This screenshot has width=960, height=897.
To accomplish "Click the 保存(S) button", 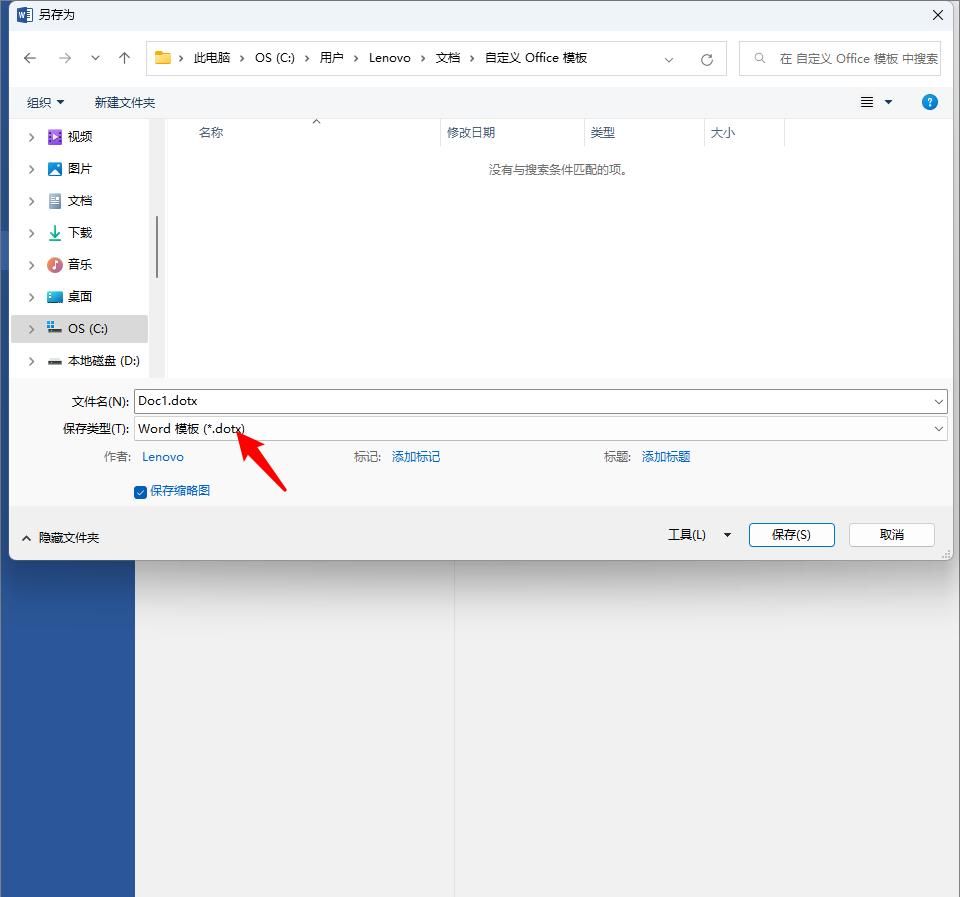I will [791, 534].
